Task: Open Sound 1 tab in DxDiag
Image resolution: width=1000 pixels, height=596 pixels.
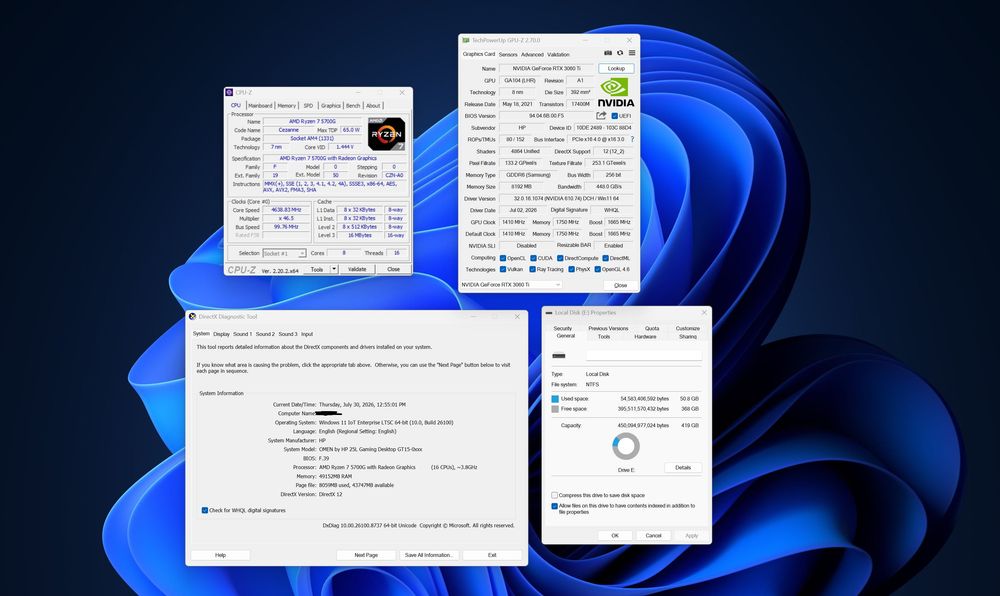Action: 242,334
